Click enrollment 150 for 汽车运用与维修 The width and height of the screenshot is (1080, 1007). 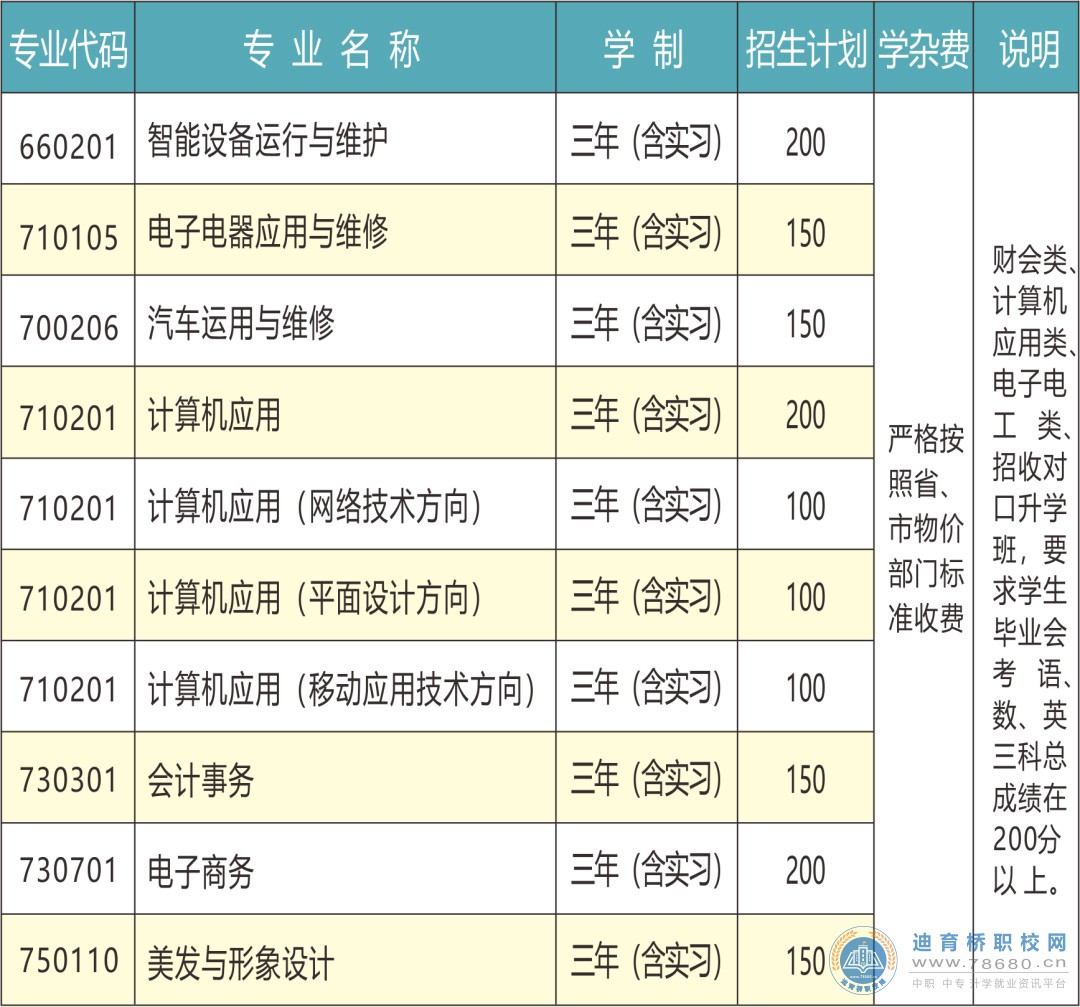805,324
